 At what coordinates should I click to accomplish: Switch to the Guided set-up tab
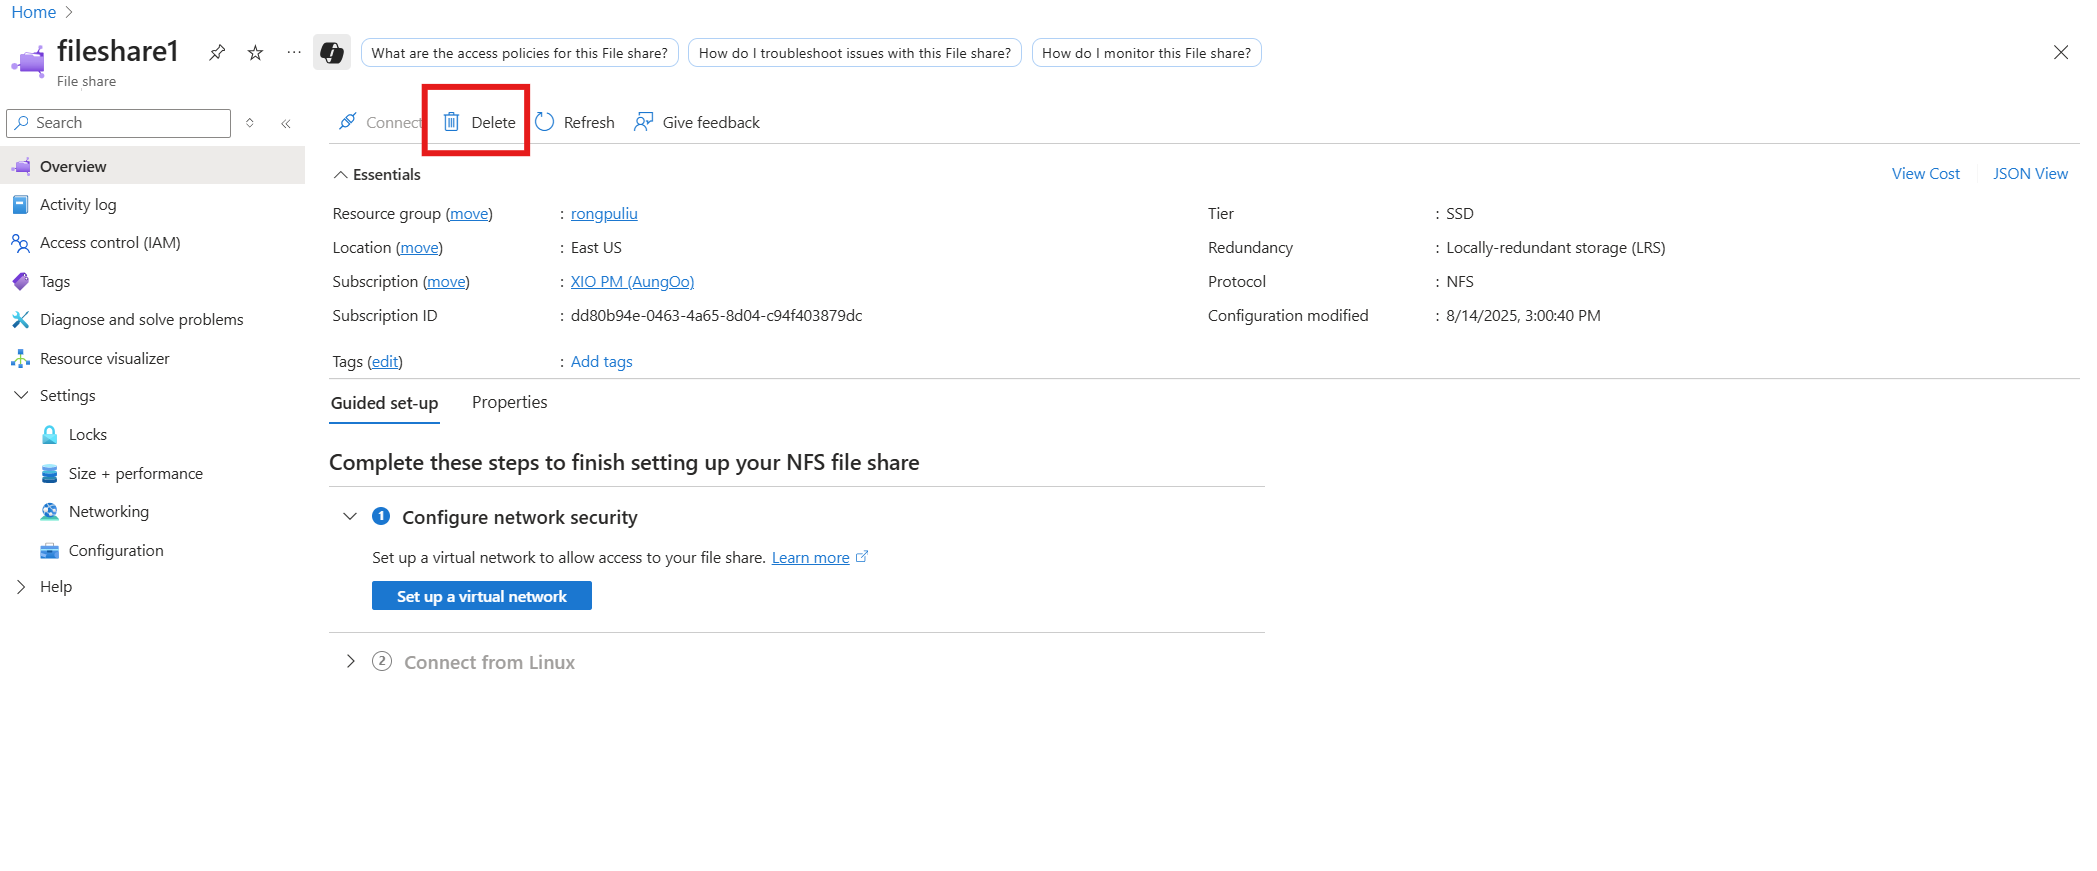384,403
